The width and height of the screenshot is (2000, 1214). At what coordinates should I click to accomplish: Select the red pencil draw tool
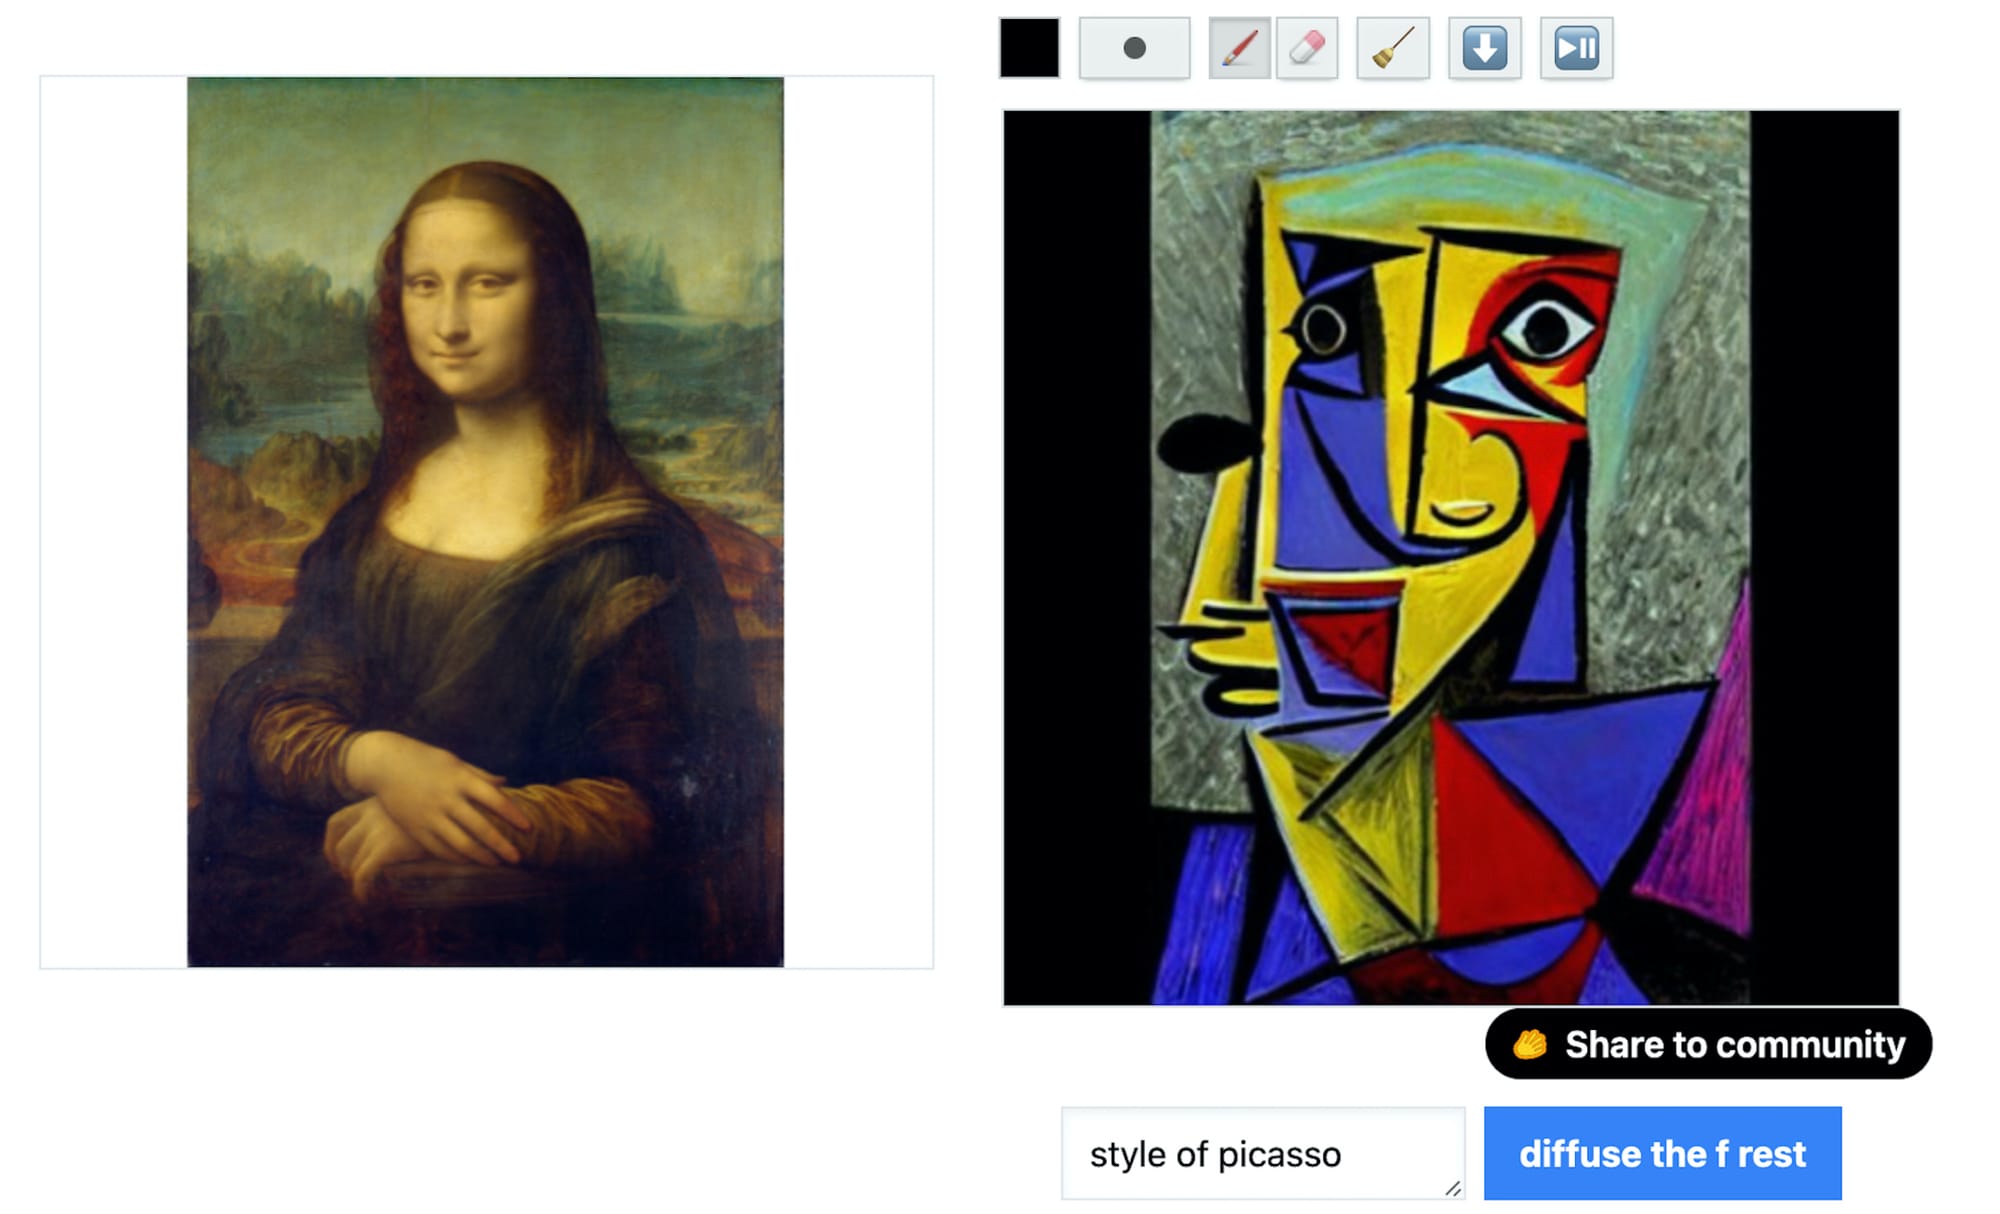pos(1239,47)
